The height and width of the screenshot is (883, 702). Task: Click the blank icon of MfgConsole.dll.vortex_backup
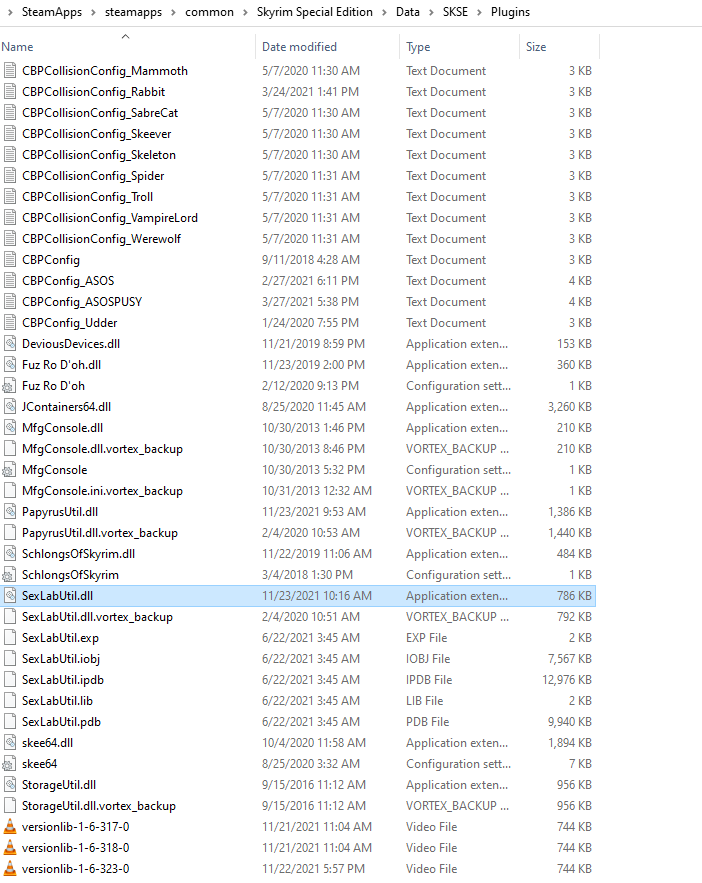[x=10, y=449]
